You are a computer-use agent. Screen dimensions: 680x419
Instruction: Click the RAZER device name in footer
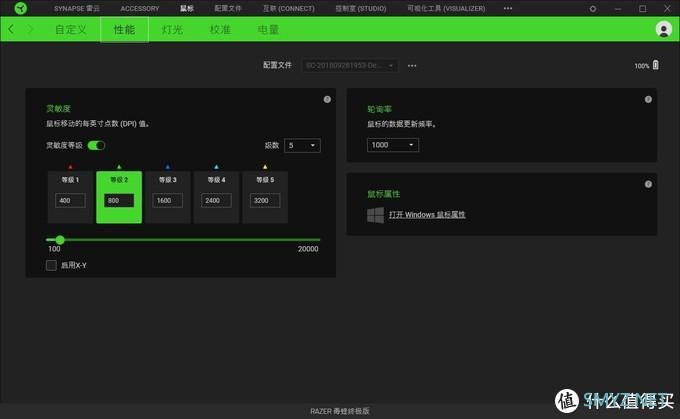point(340,411)
